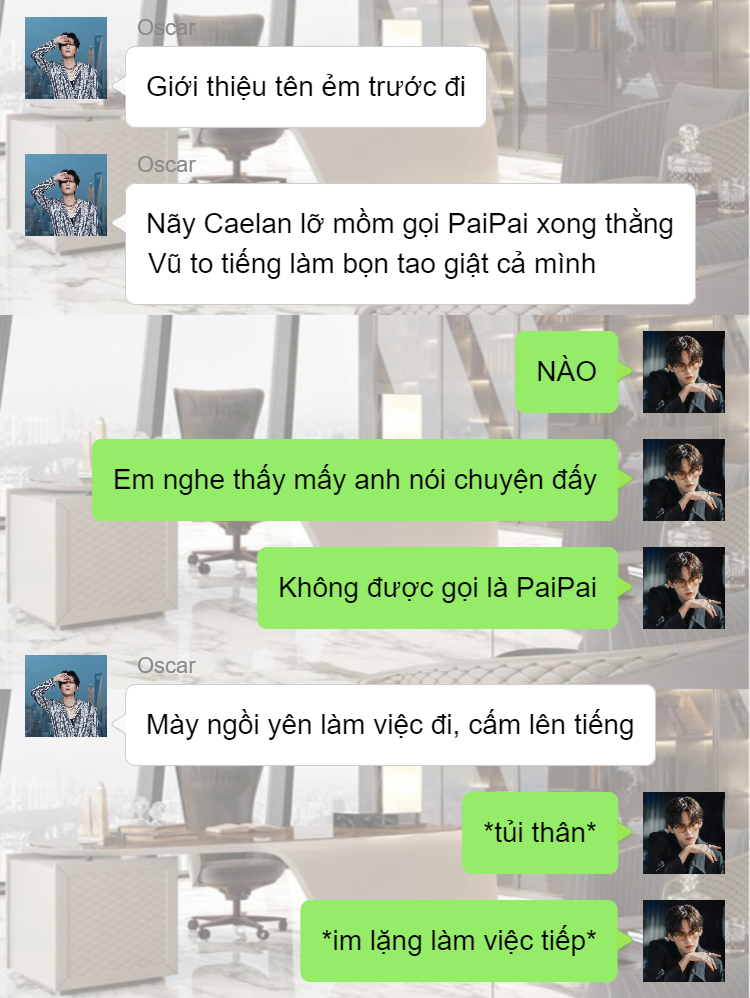Viewport: 750px width, 998px height.
Task: Click the "Giới thiệu tên ẻm trước đi" message bubble
Action: pos(306,87)
